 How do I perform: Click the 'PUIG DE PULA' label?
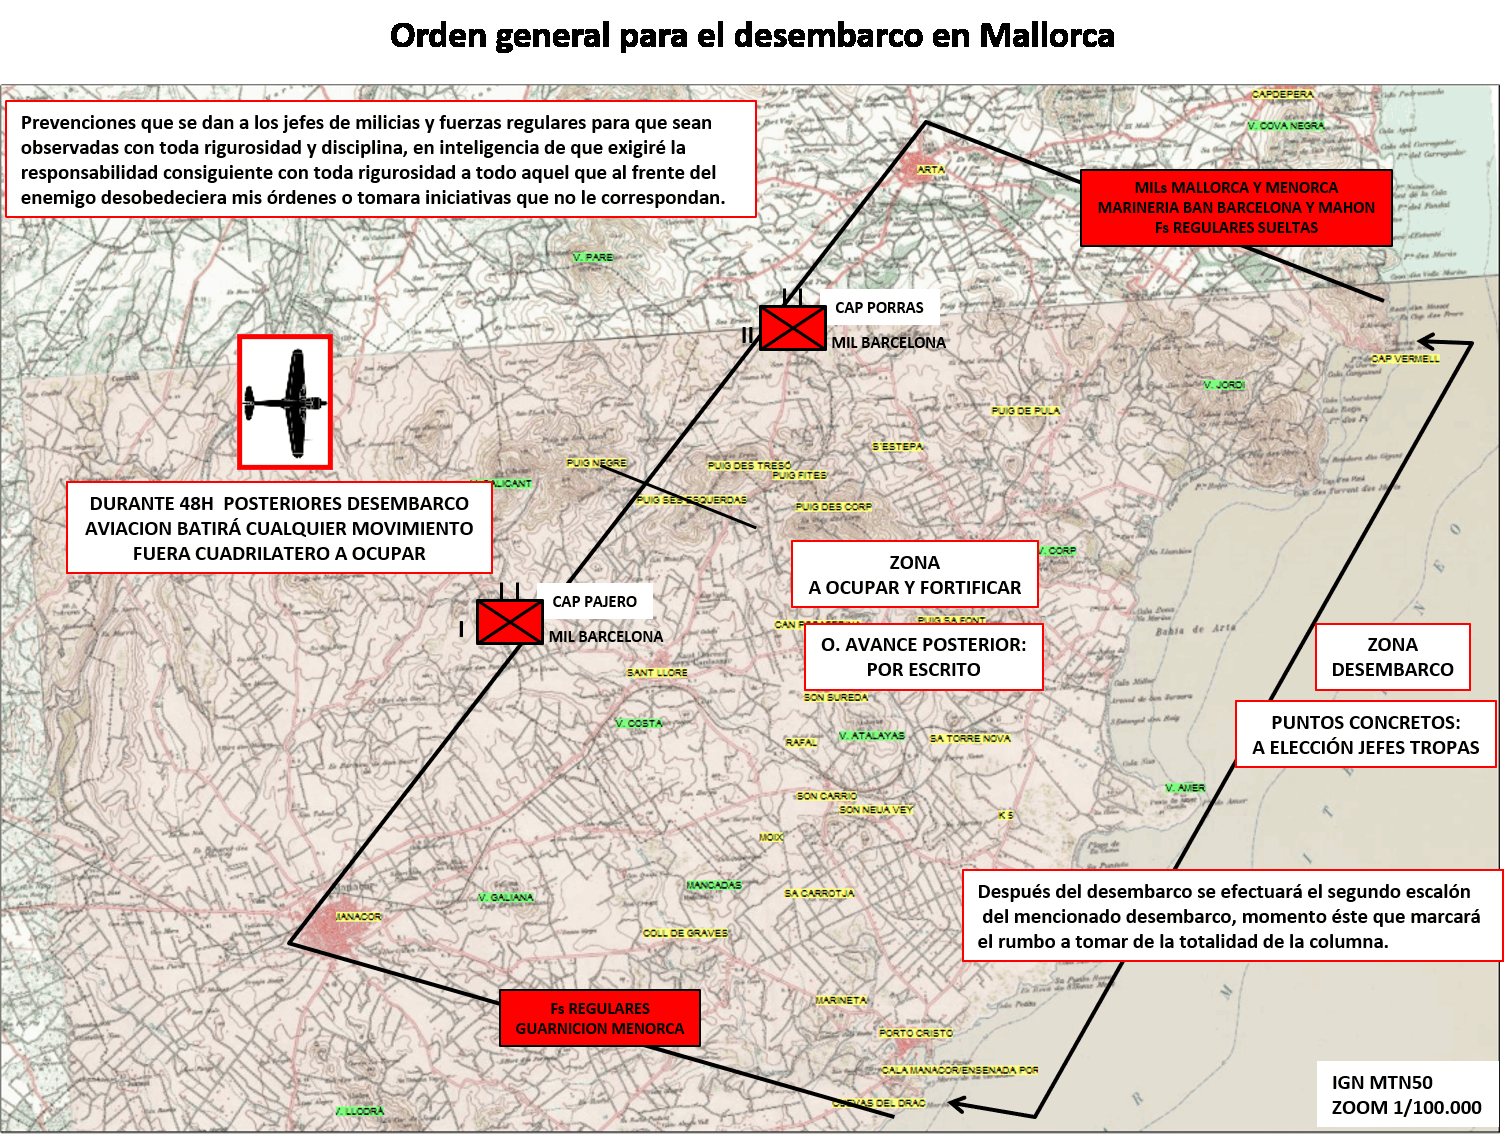click(x=1026, y=410)
